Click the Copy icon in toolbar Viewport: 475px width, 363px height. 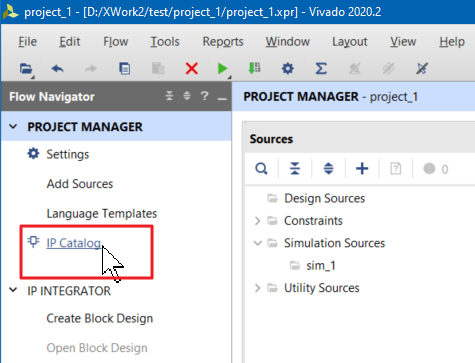125,69
